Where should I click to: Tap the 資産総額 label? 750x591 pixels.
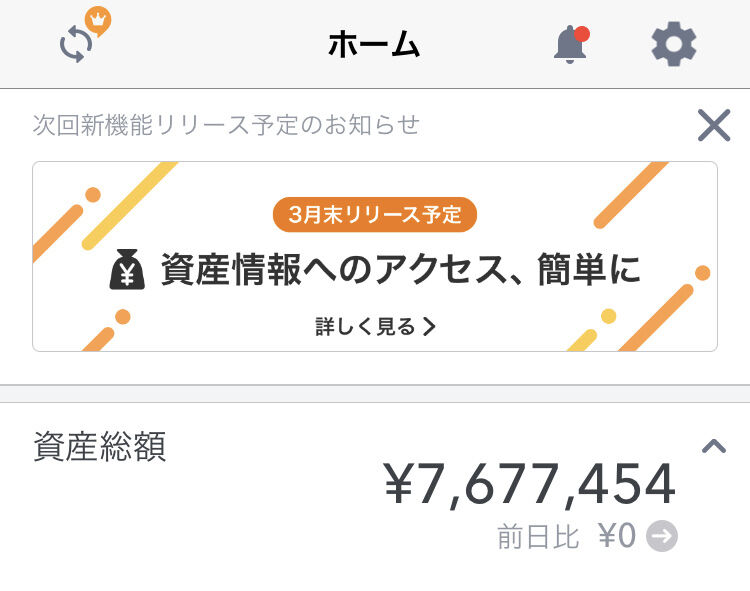[x=100, y=446]
